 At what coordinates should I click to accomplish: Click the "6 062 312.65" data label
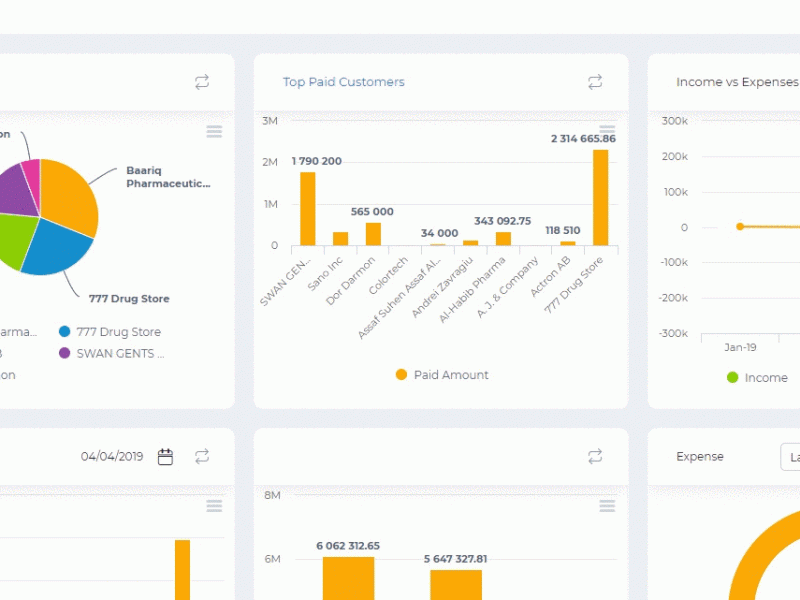348,546
